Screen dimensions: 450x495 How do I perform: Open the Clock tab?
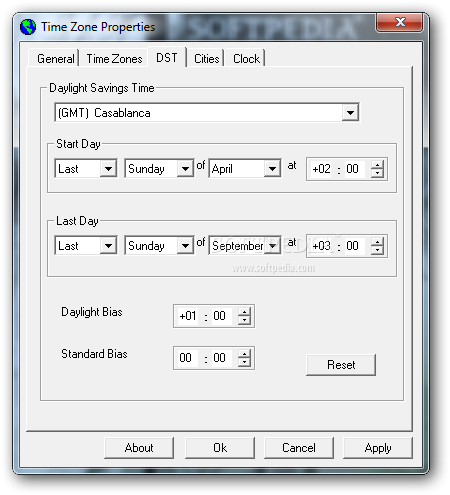click(x=246, y=59)
